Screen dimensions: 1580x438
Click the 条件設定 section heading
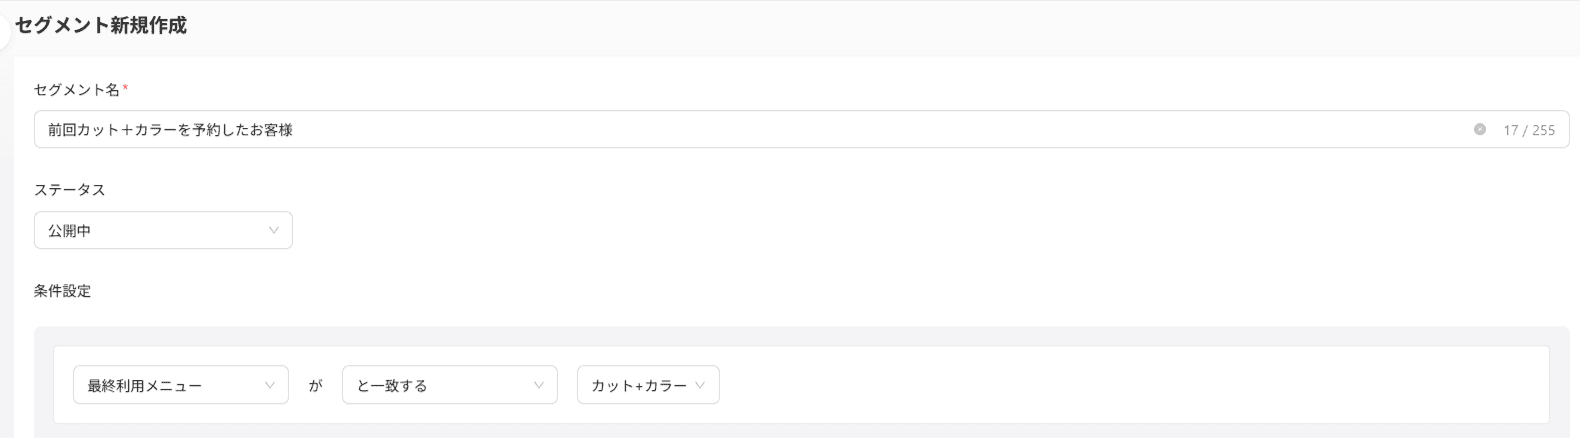click(x=62, y=291)
